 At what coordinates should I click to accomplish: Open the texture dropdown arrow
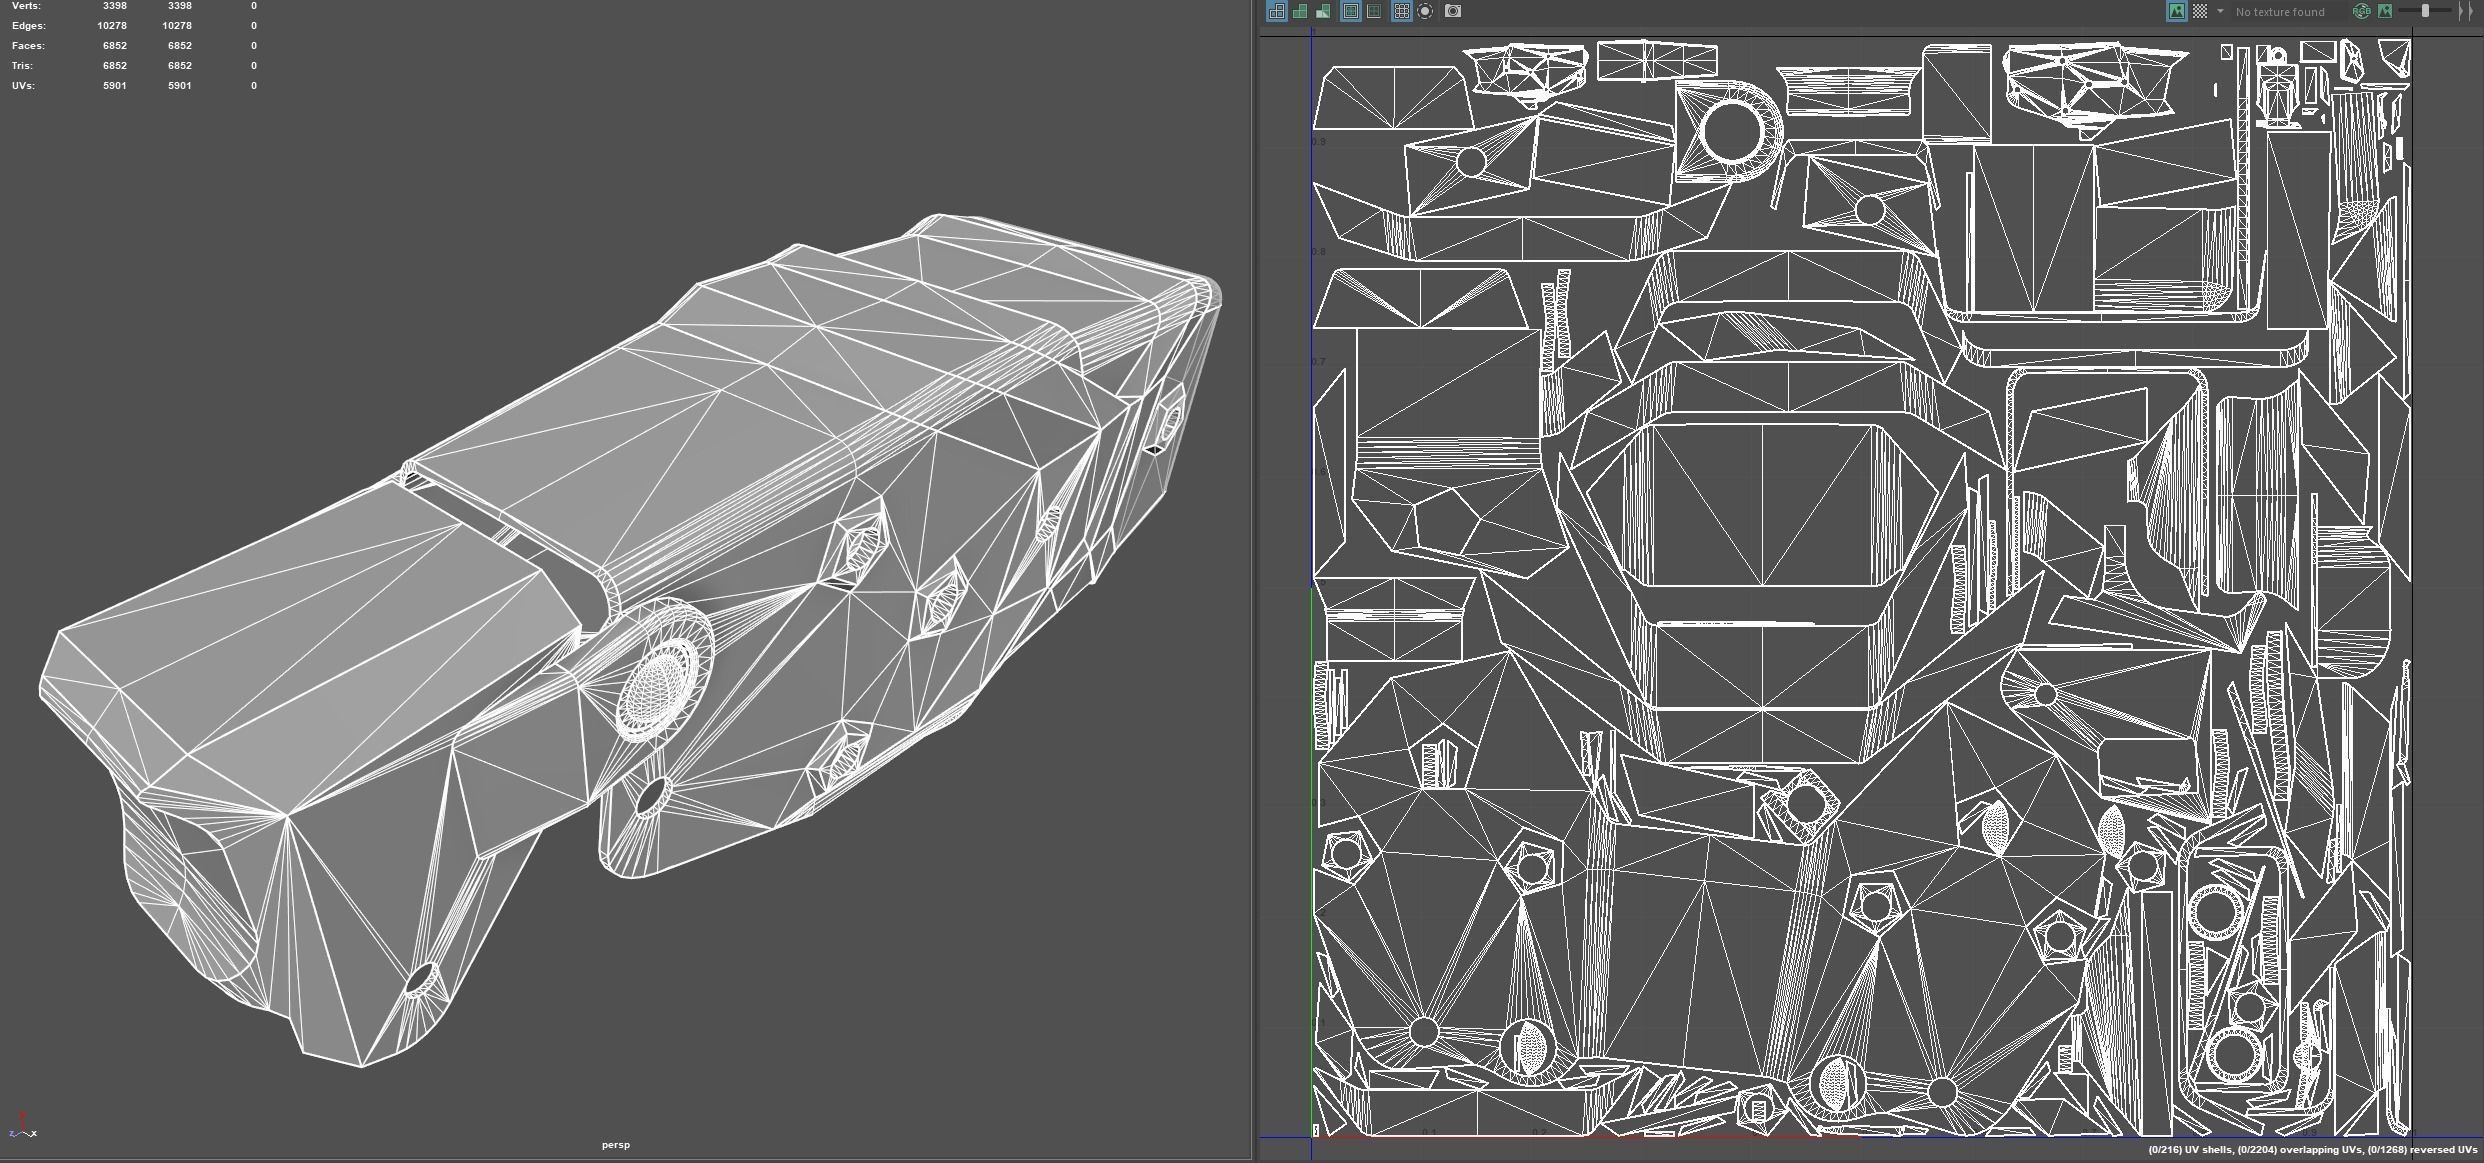[x=2220, y=11]
